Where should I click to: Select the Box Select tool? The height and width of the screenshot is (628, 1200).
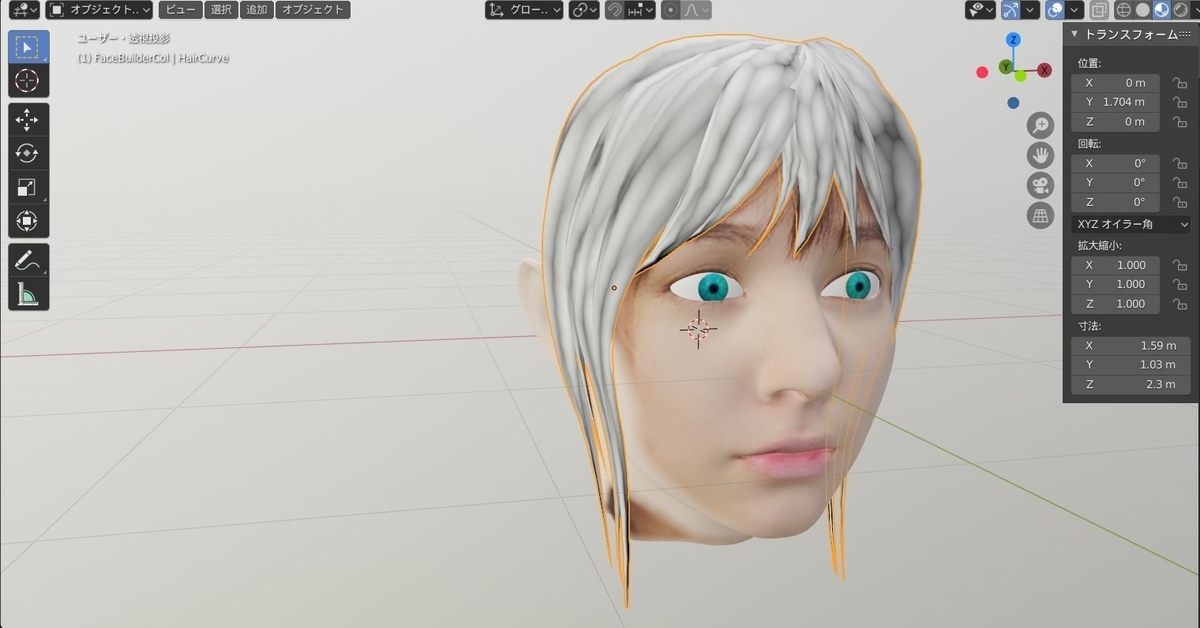click(28, 47)
